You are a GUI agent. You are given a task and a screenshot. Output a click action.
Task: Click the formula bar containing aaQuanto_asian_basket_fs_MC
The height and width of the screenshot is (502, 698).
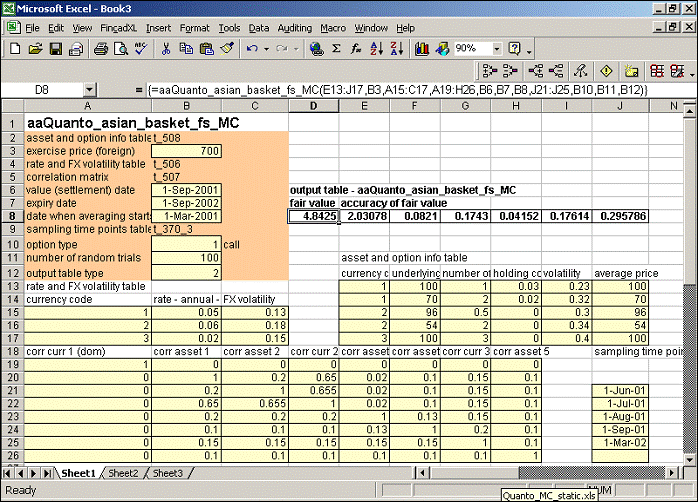click(421, 90)
